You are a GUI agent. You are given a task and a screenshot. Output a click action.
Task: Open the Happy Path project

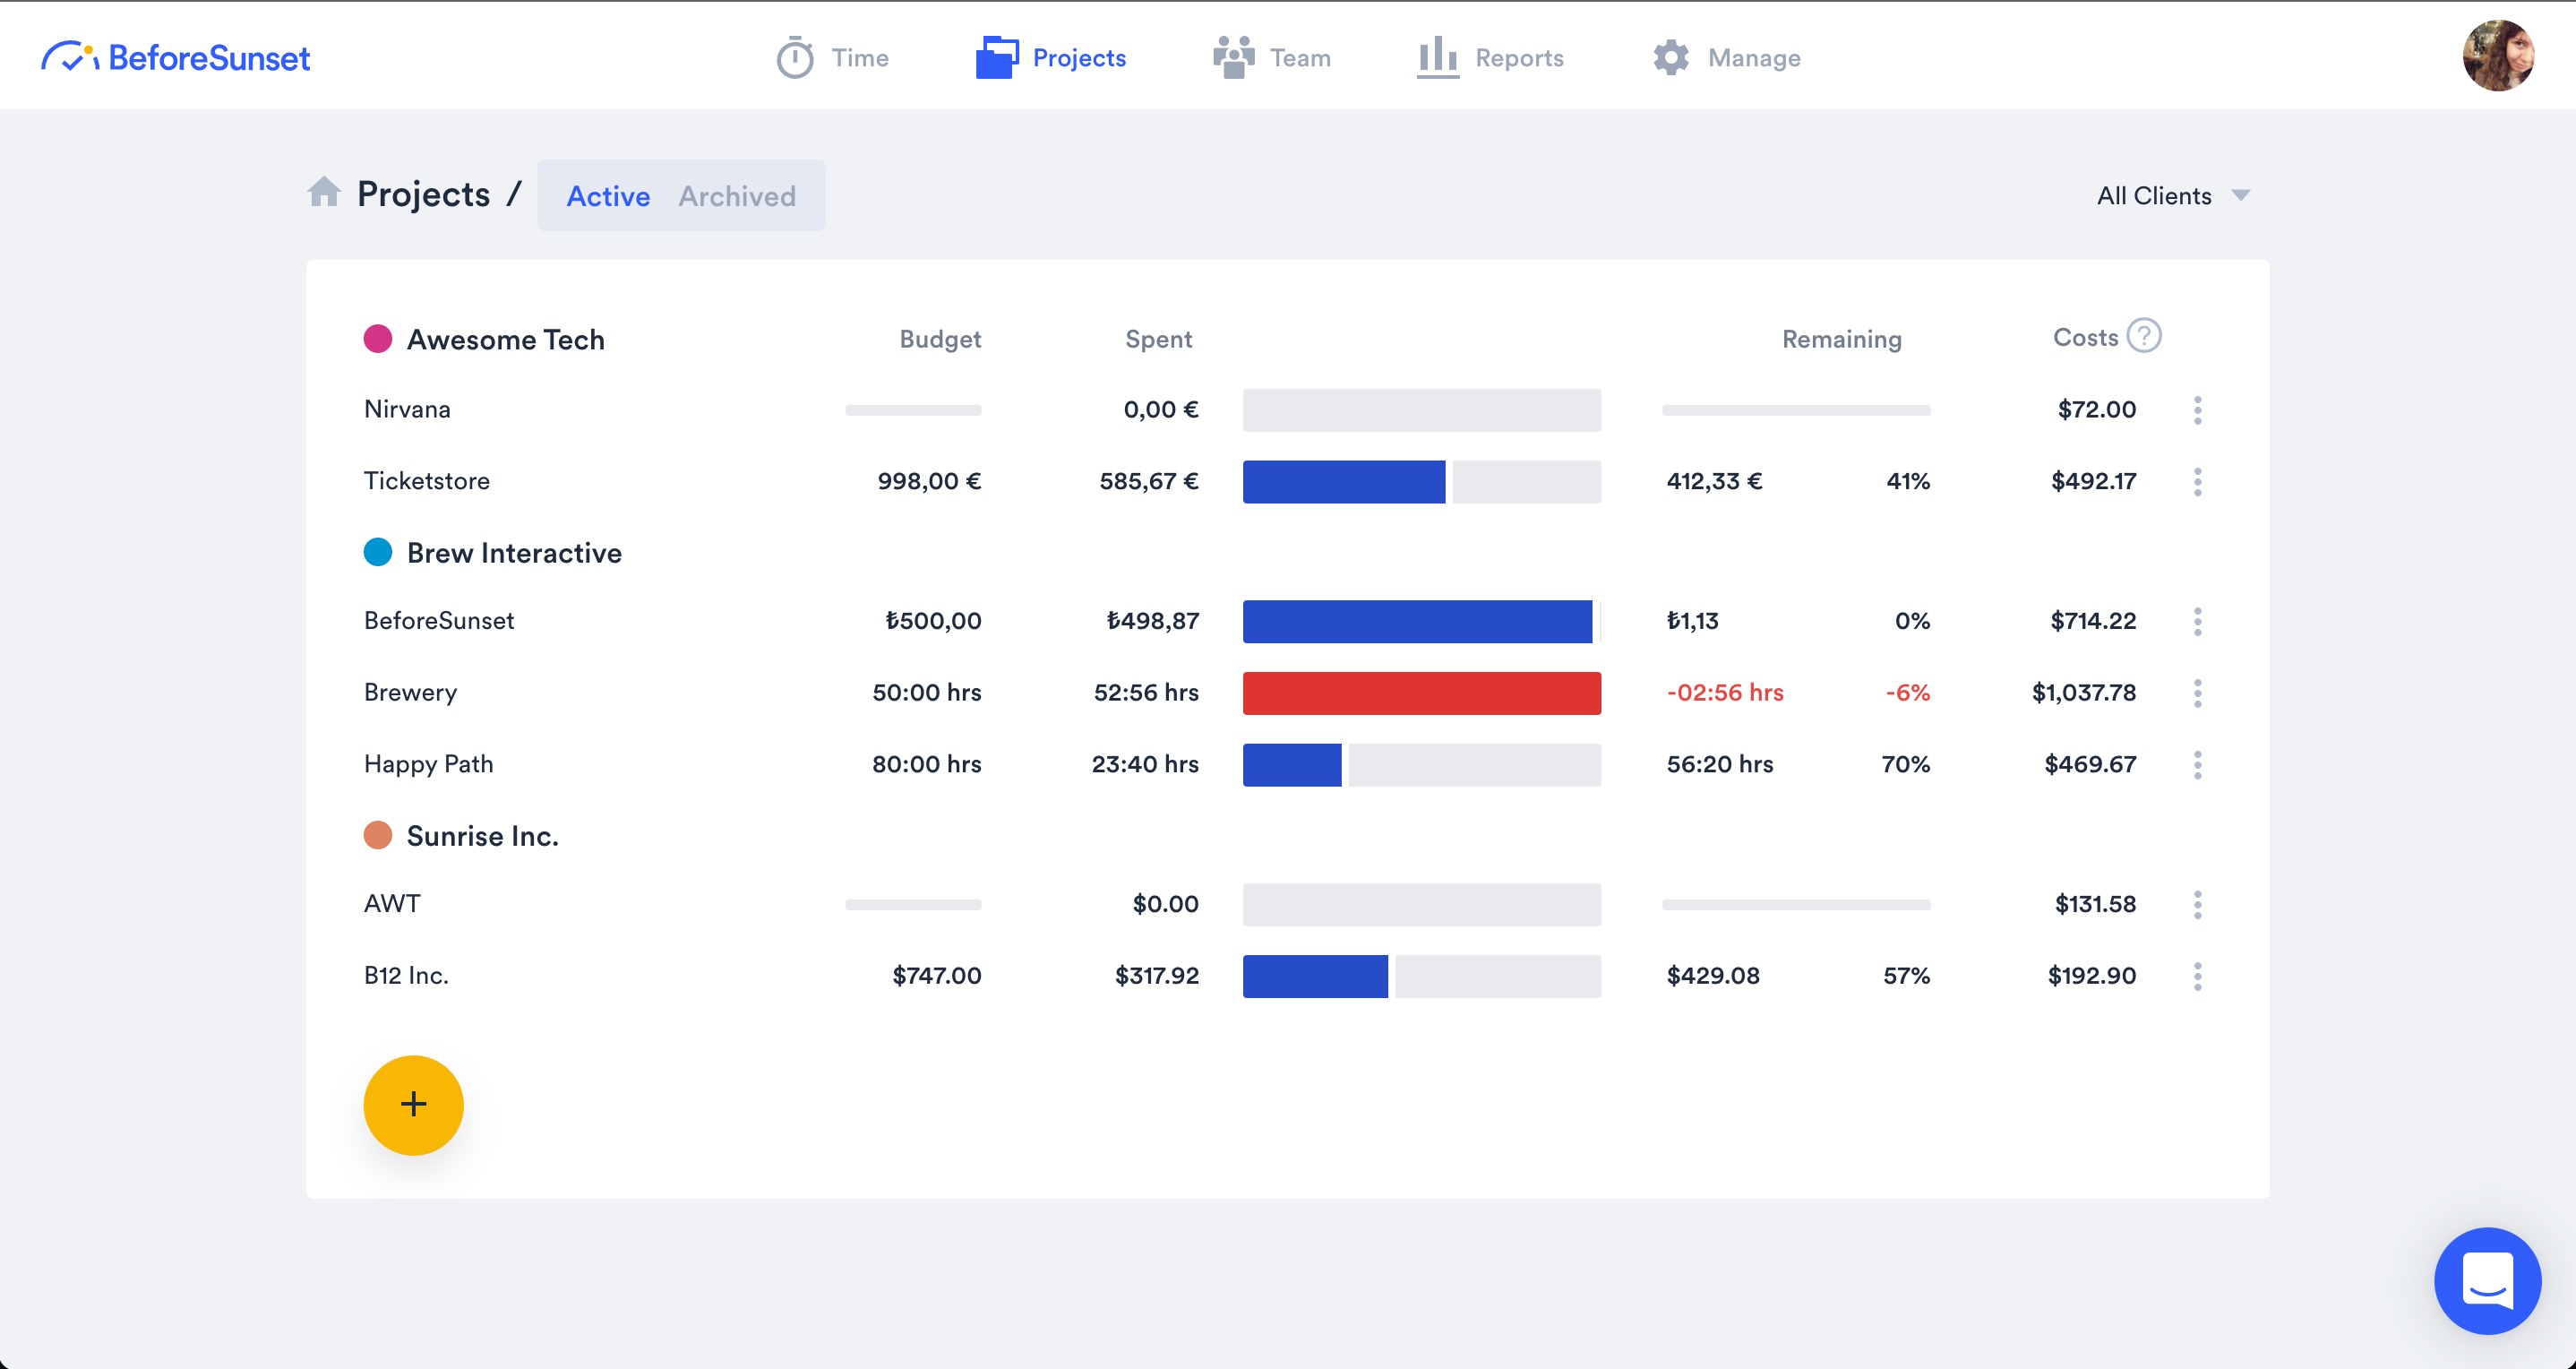(428, 764)
